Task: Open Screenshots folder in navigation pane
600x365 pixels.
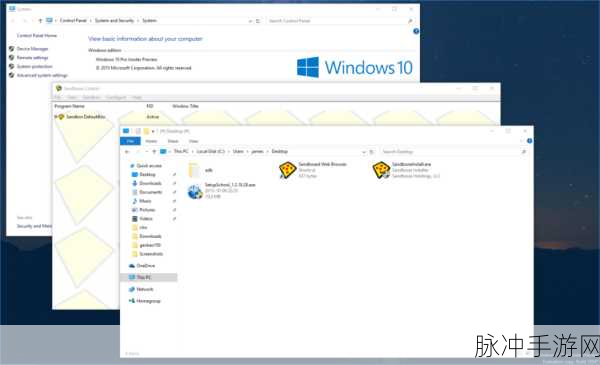Action: [151, 254]
